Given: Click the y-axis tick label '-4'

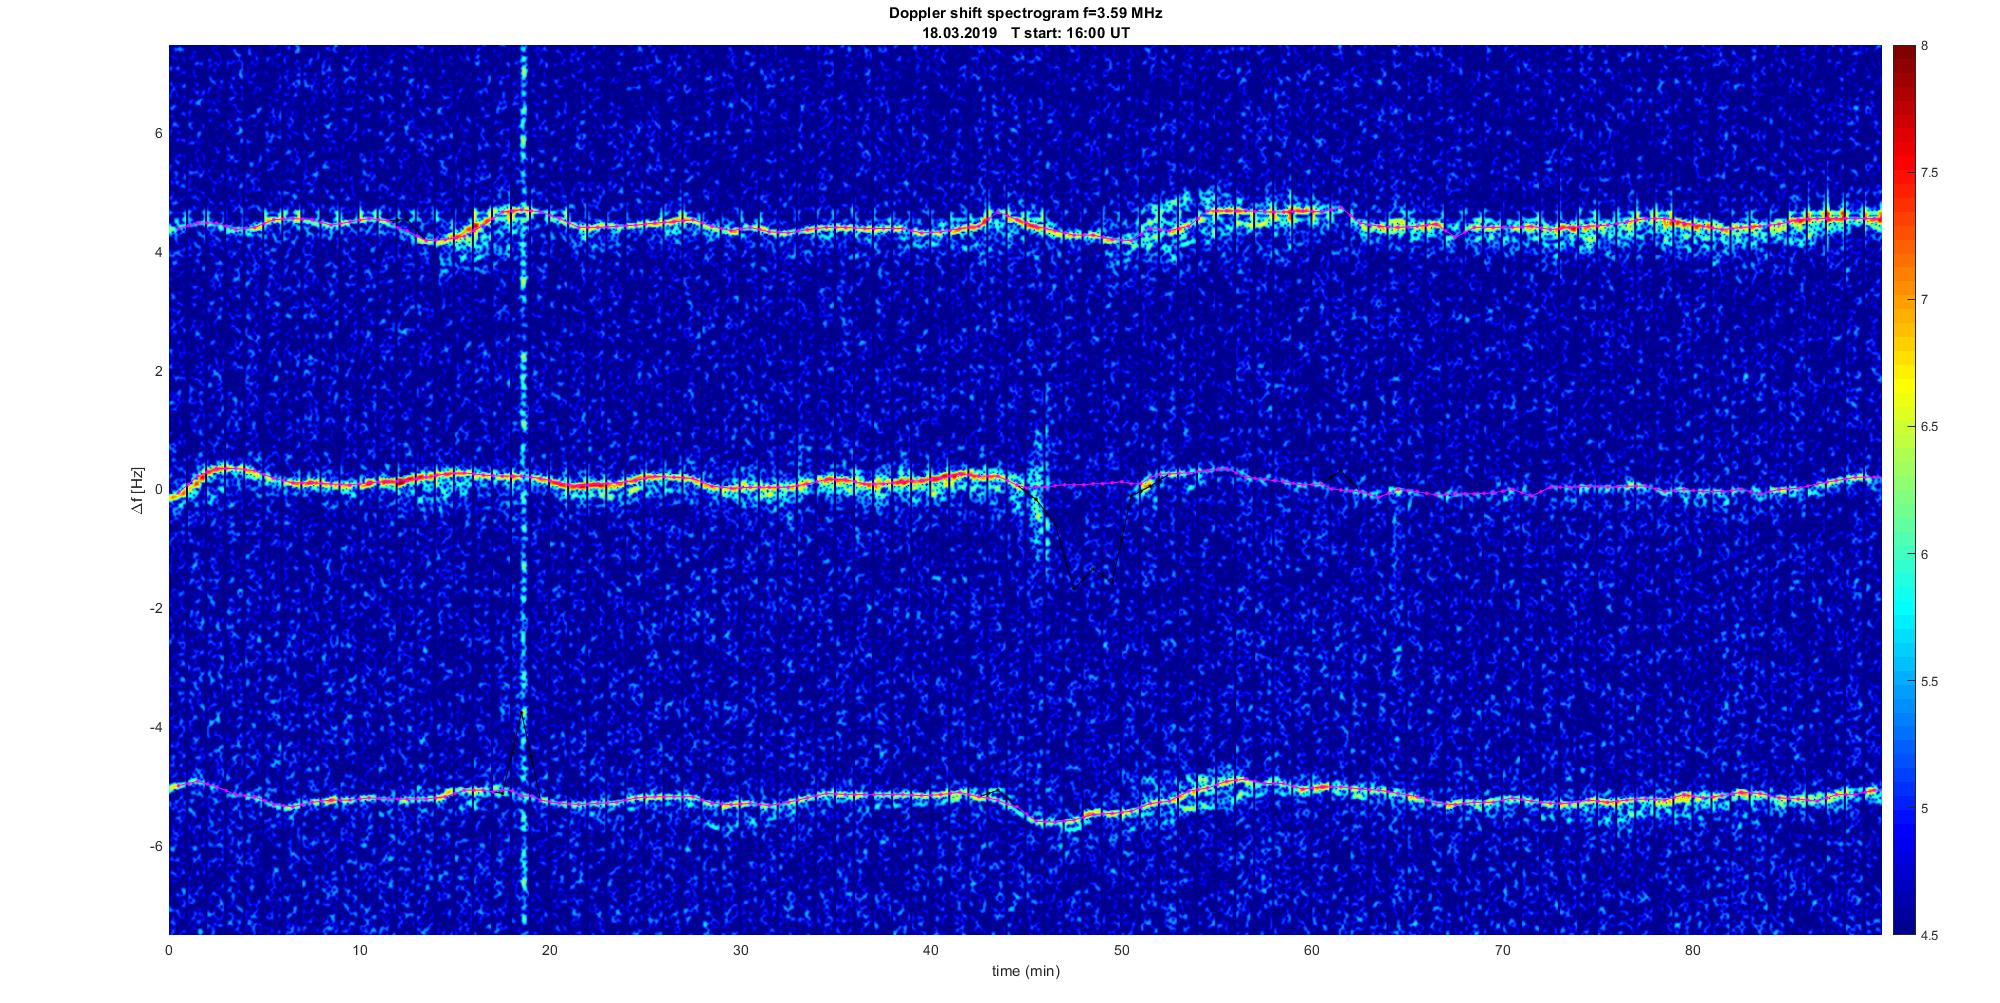Looking at the screenshot, I should (155, 727).
